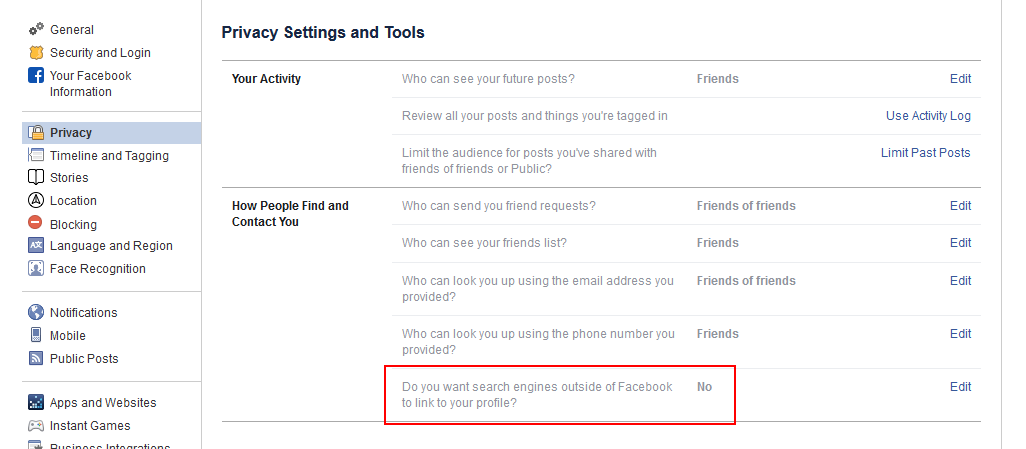Go to Mobile settings section

click(x=67, y=336)
